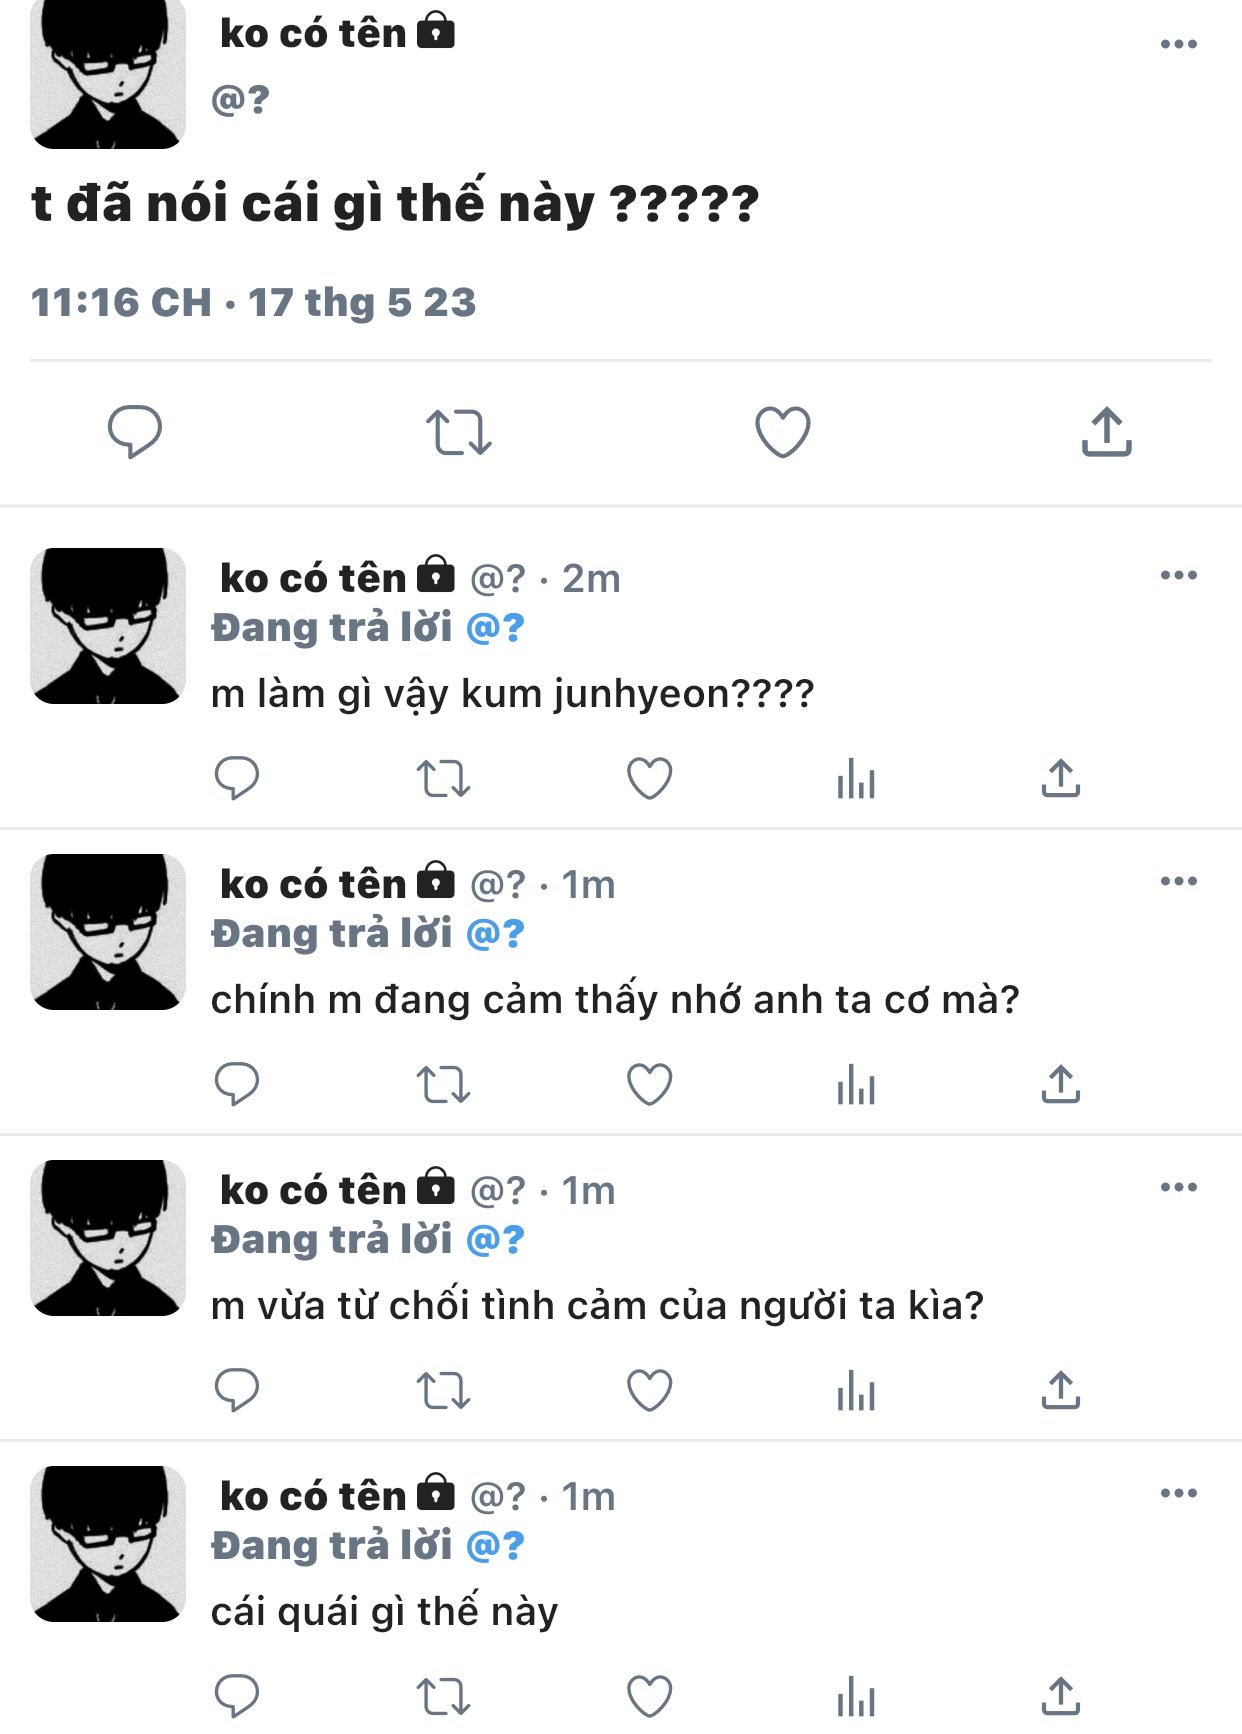The width and height of the screenshot is (1242, 1734).
Task: Open more options on the 2m reply
Action: [1179, 574]
